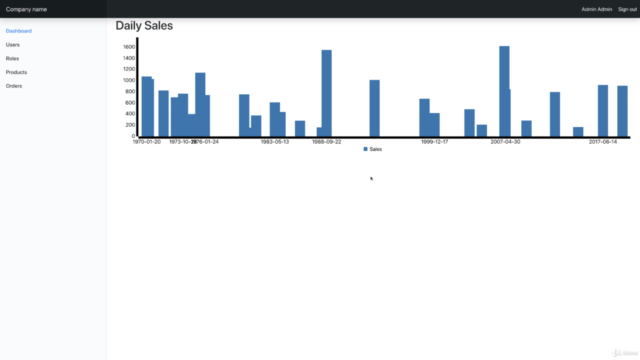
Task: Open the Roles section
Action: click(x=12, y=58)
